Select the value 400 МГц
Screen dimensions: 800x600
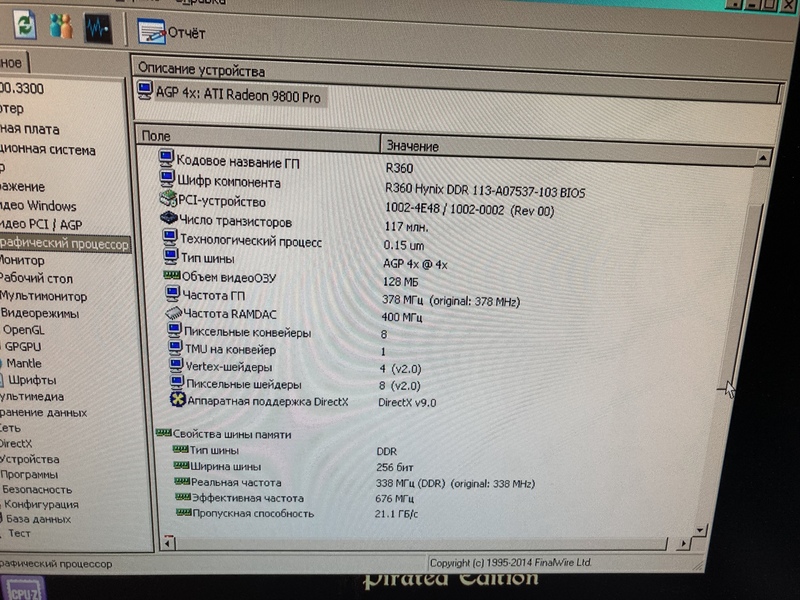(x=402, y=317)
